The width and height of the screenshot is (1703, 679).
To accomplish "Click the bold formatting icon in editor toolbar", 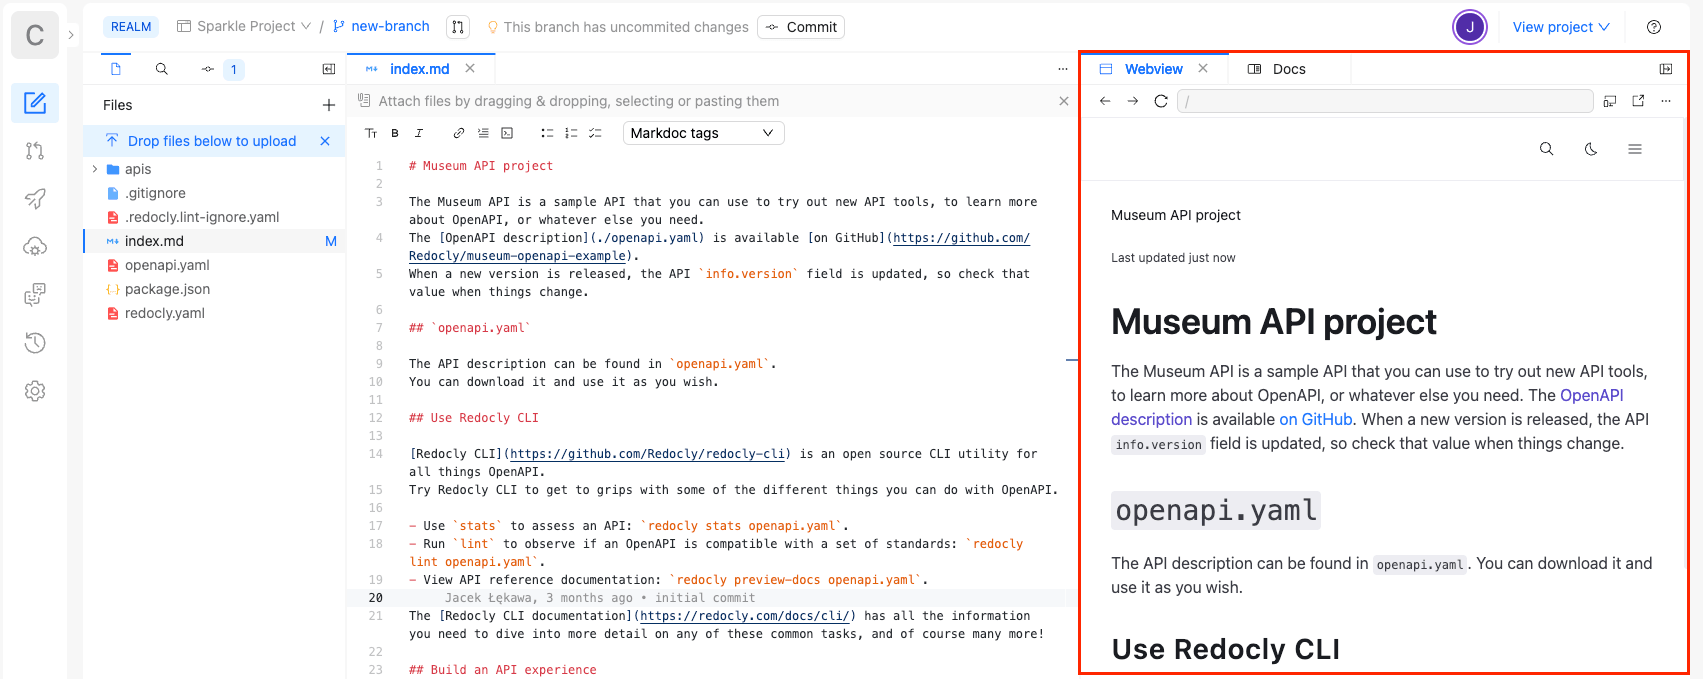I will [395, 133].
